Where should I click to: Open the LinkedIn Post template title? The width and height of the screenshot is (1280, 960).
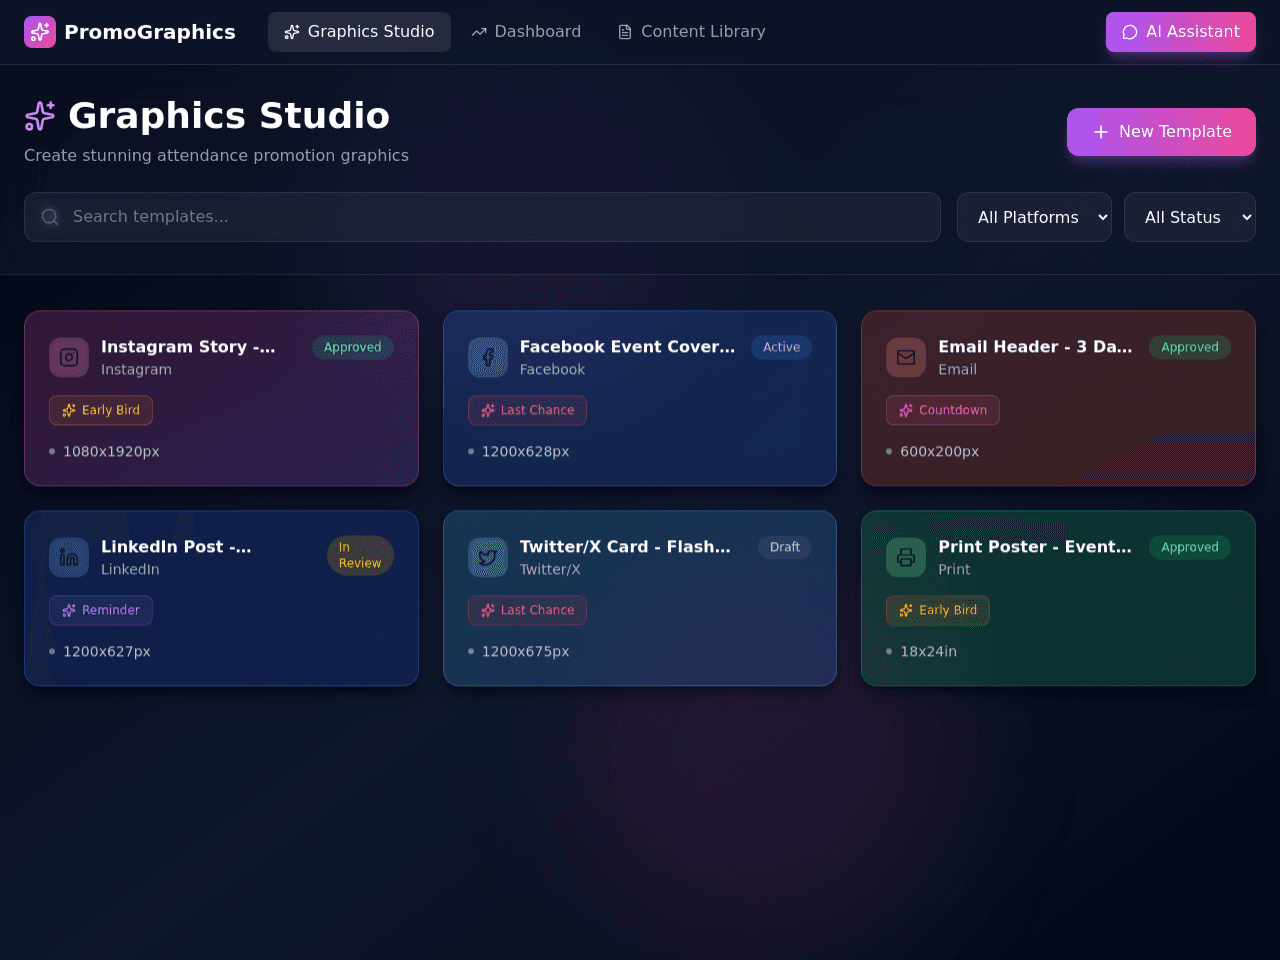[x=176, y=547]
